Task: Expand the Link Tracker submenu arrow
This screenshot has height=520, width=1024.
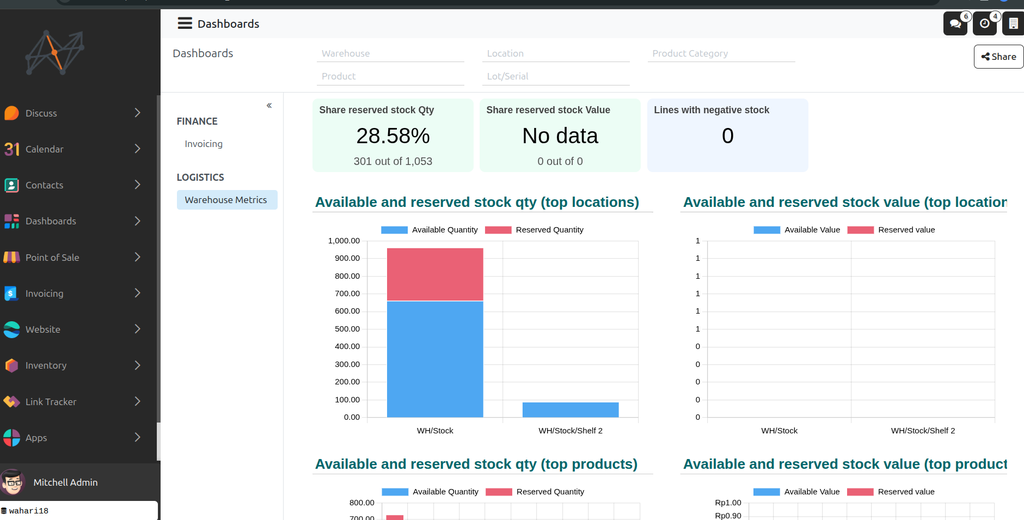Action: tap(137, 401)
